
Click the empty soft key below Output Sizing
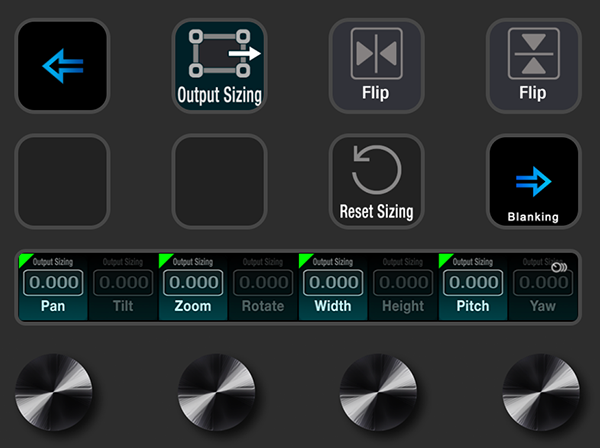(219, 181)
